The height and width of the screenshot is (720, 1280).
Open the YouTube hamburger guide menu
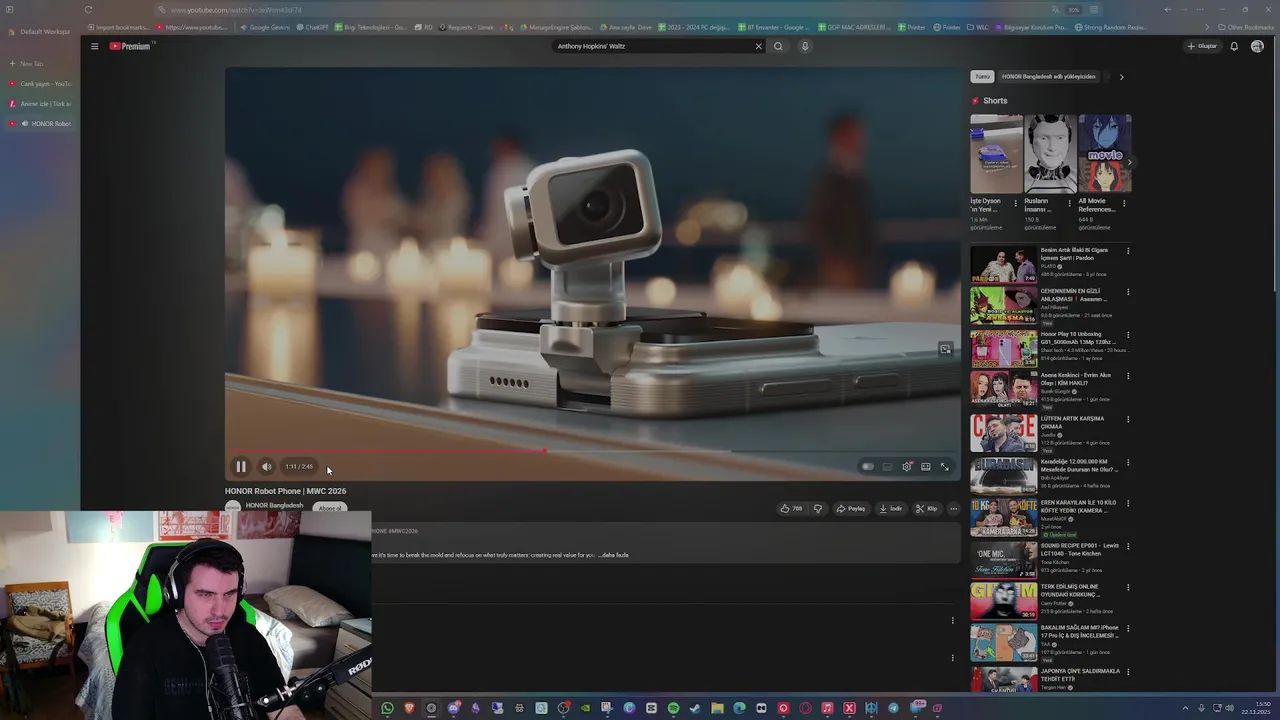95,46
